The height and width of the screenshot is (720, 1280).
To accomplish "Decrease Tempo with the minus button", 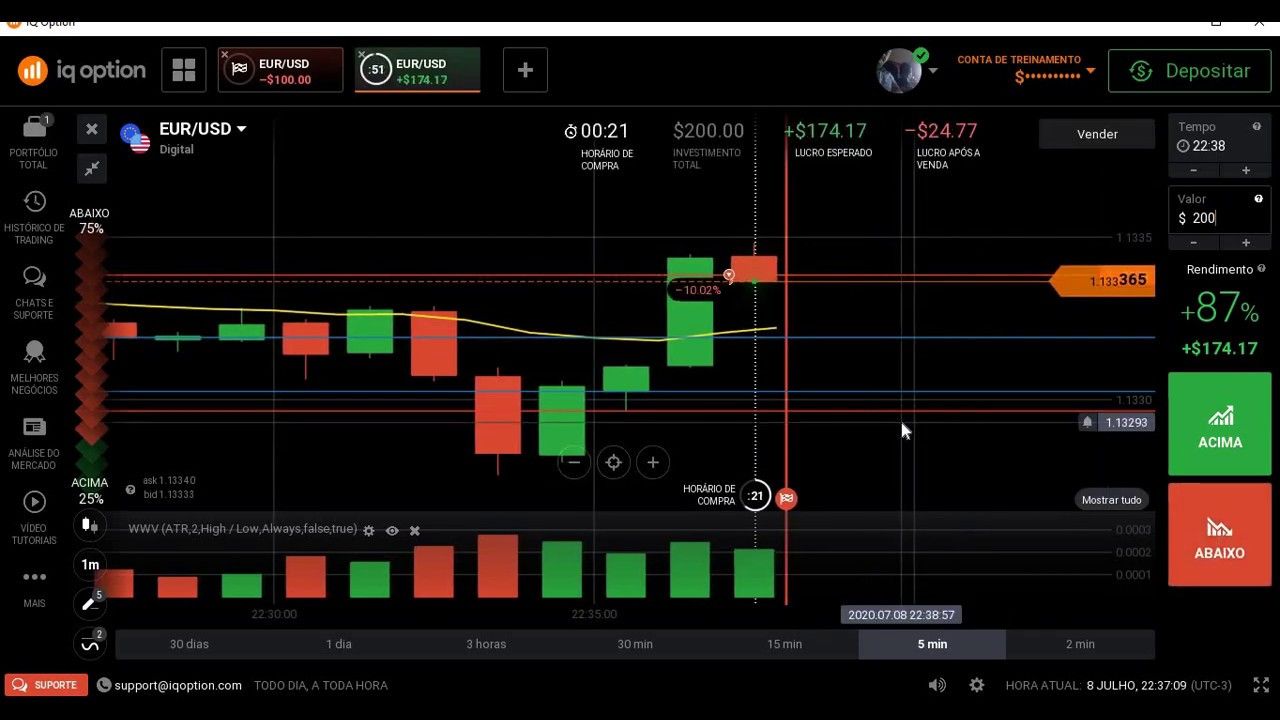I will (1194, 170).
